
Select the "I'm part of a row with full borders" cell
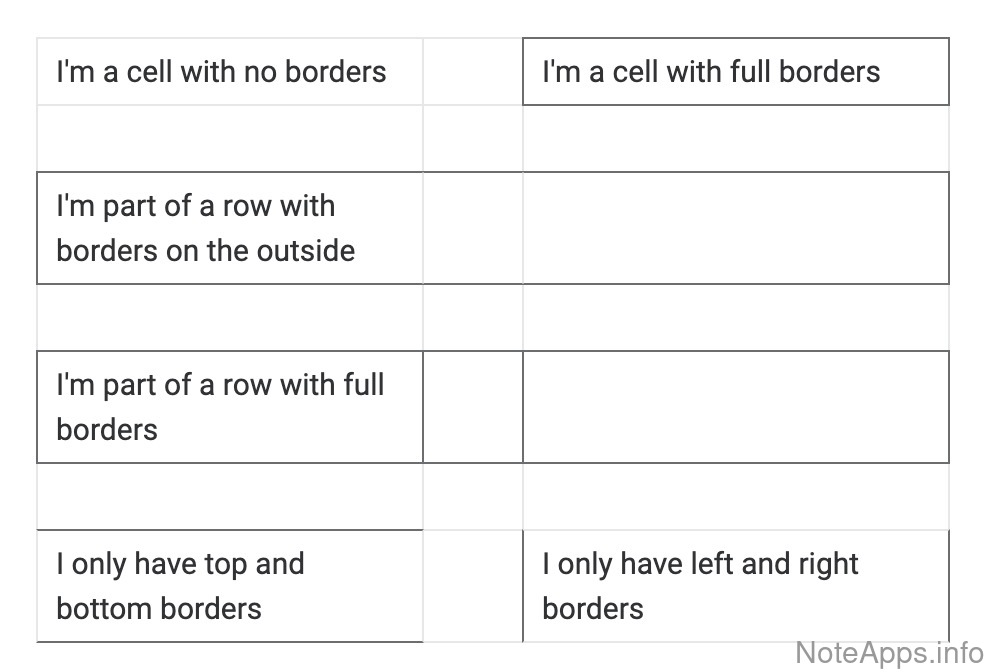coord(230,407)
